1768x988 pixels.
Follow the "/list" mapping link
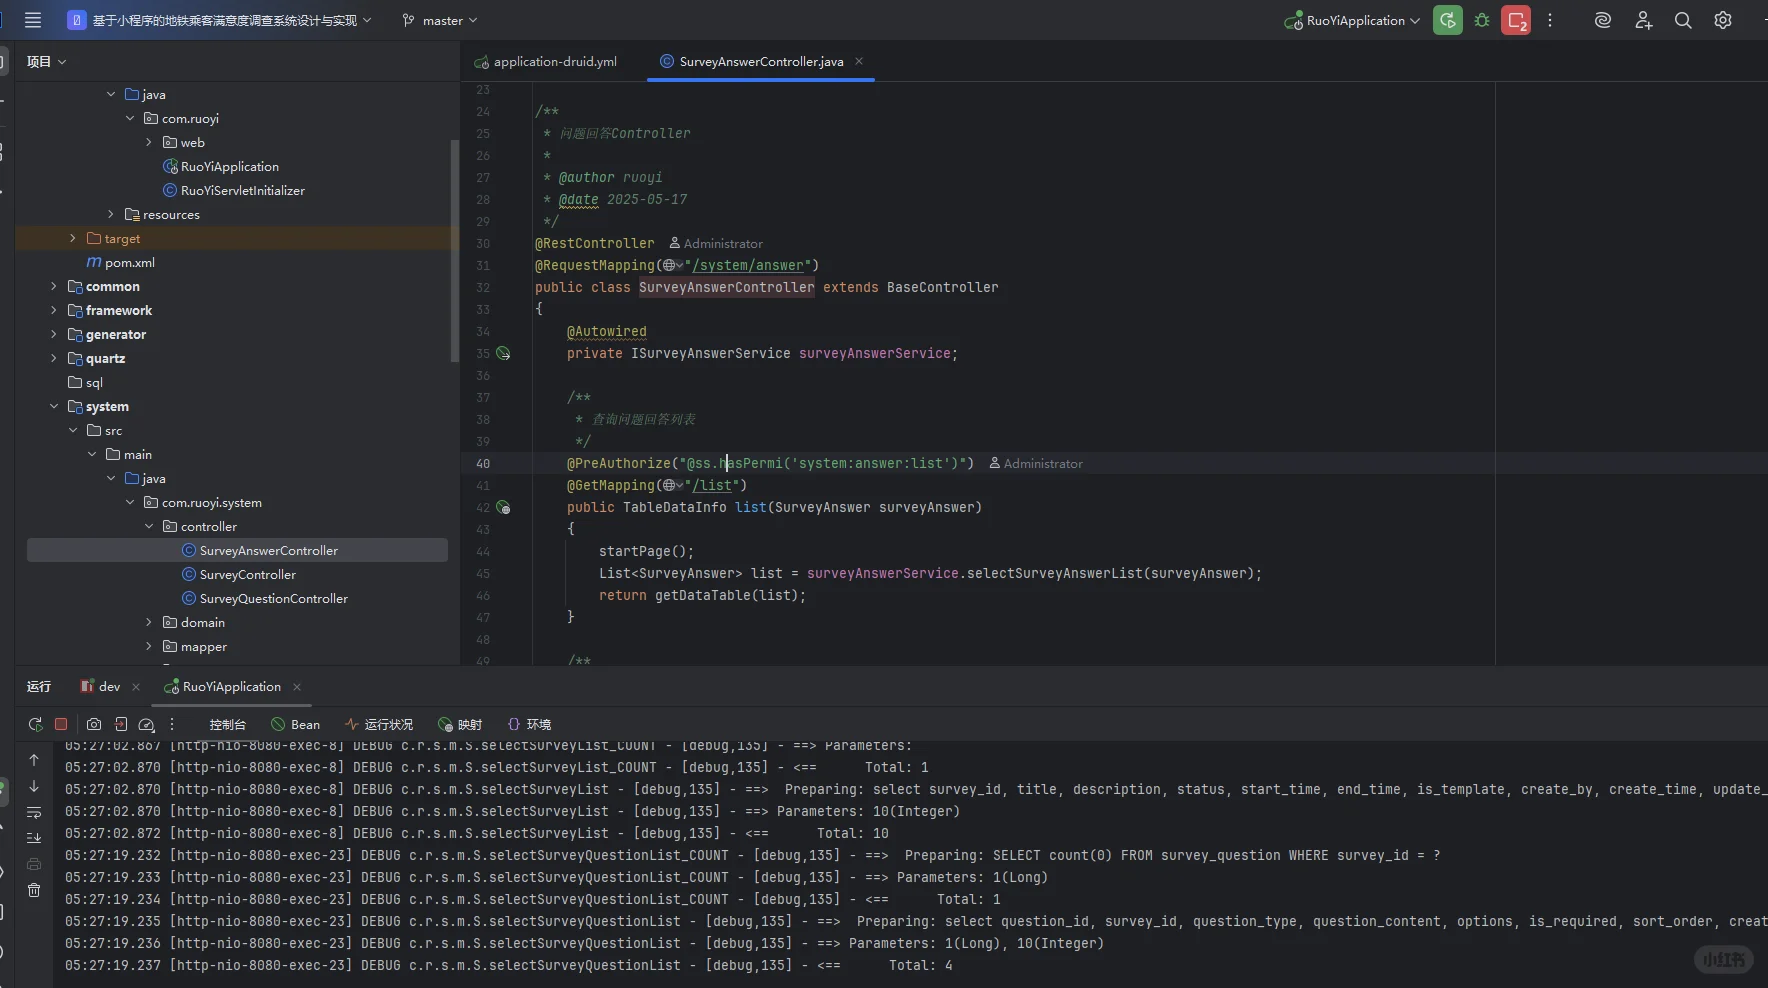tap(712, 485)
